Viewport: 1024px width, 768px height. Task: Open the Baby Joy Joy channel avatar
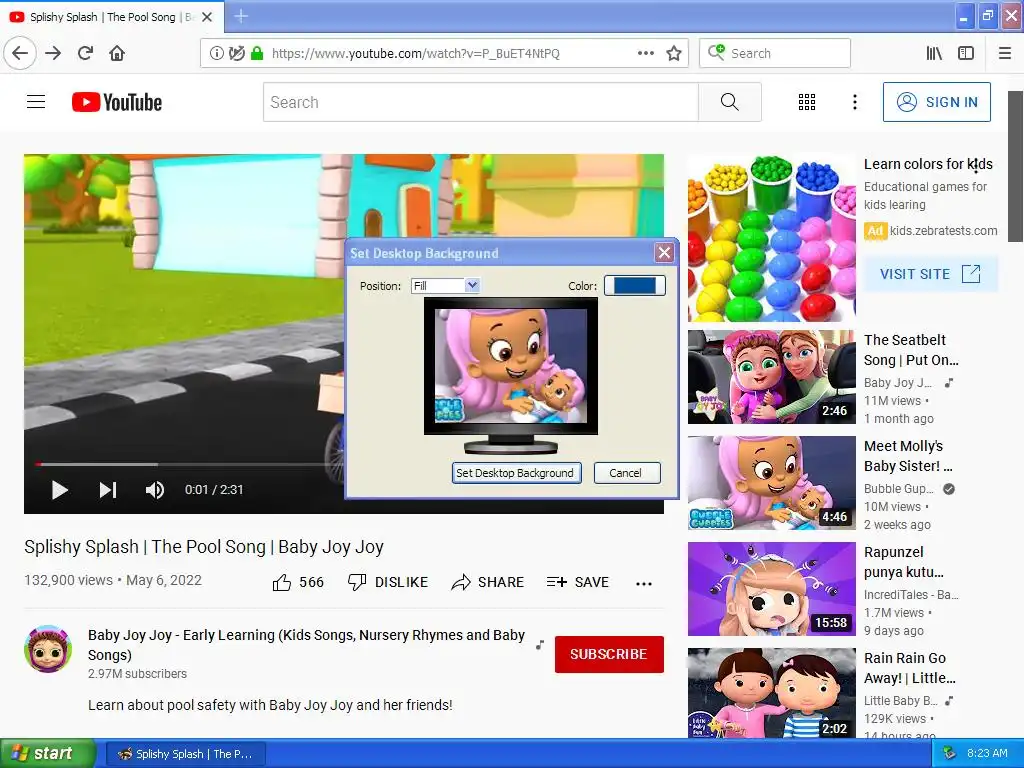point(48,648)
